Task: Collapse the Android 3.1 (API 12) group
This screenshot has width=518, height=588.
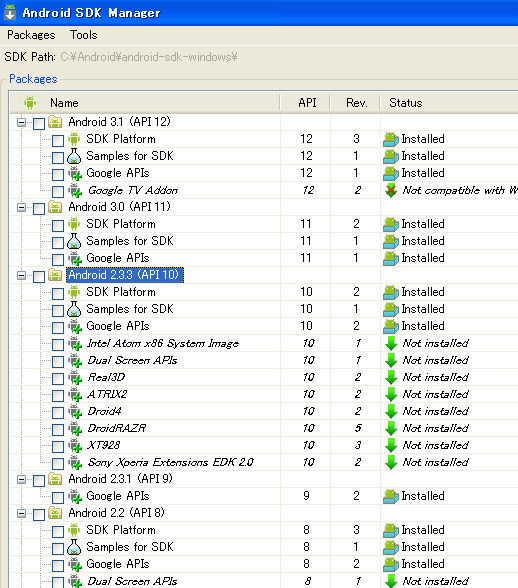Action: pyautogui.click(x=22, y=122)
